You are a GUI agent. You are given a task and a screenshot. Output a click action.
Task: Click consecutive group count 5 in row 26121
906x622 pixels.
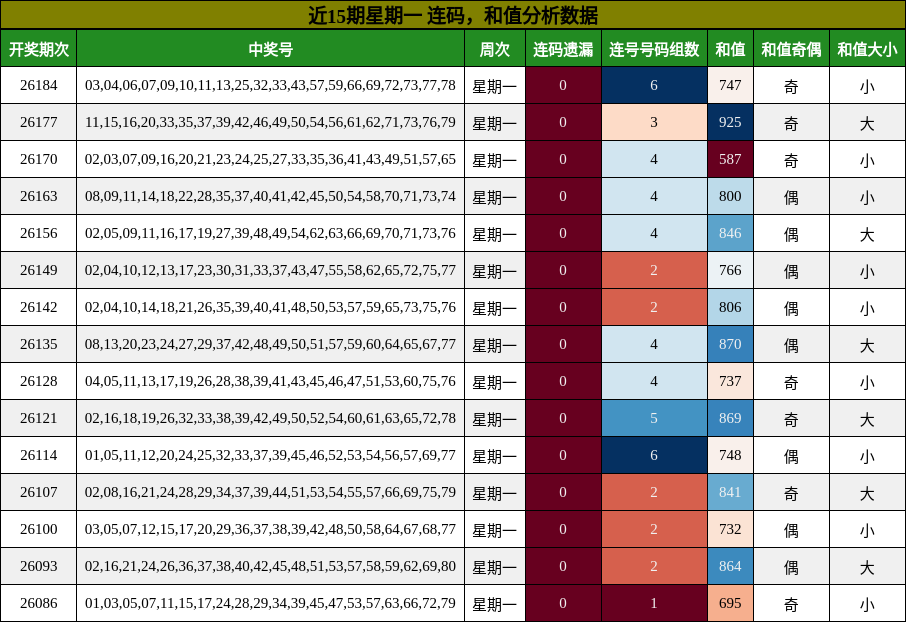(x=654, y=419)
